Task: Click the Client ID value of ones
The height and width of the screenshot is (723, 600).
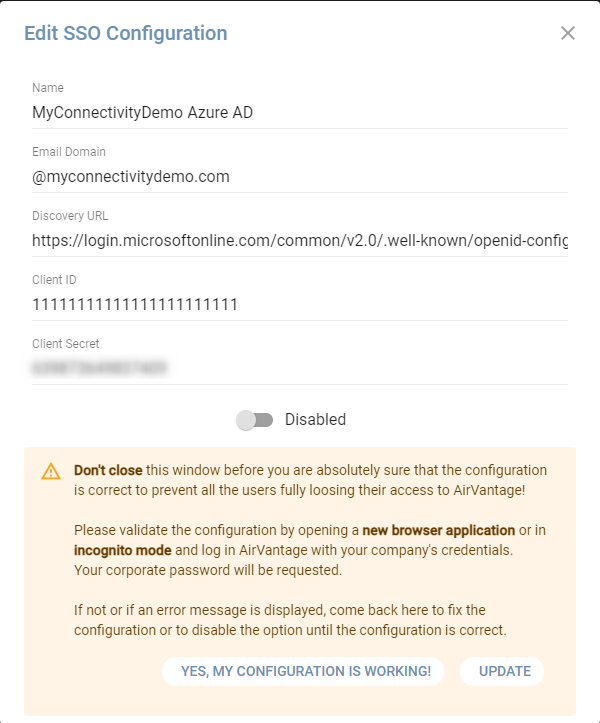Action: [x=135, y=304]
